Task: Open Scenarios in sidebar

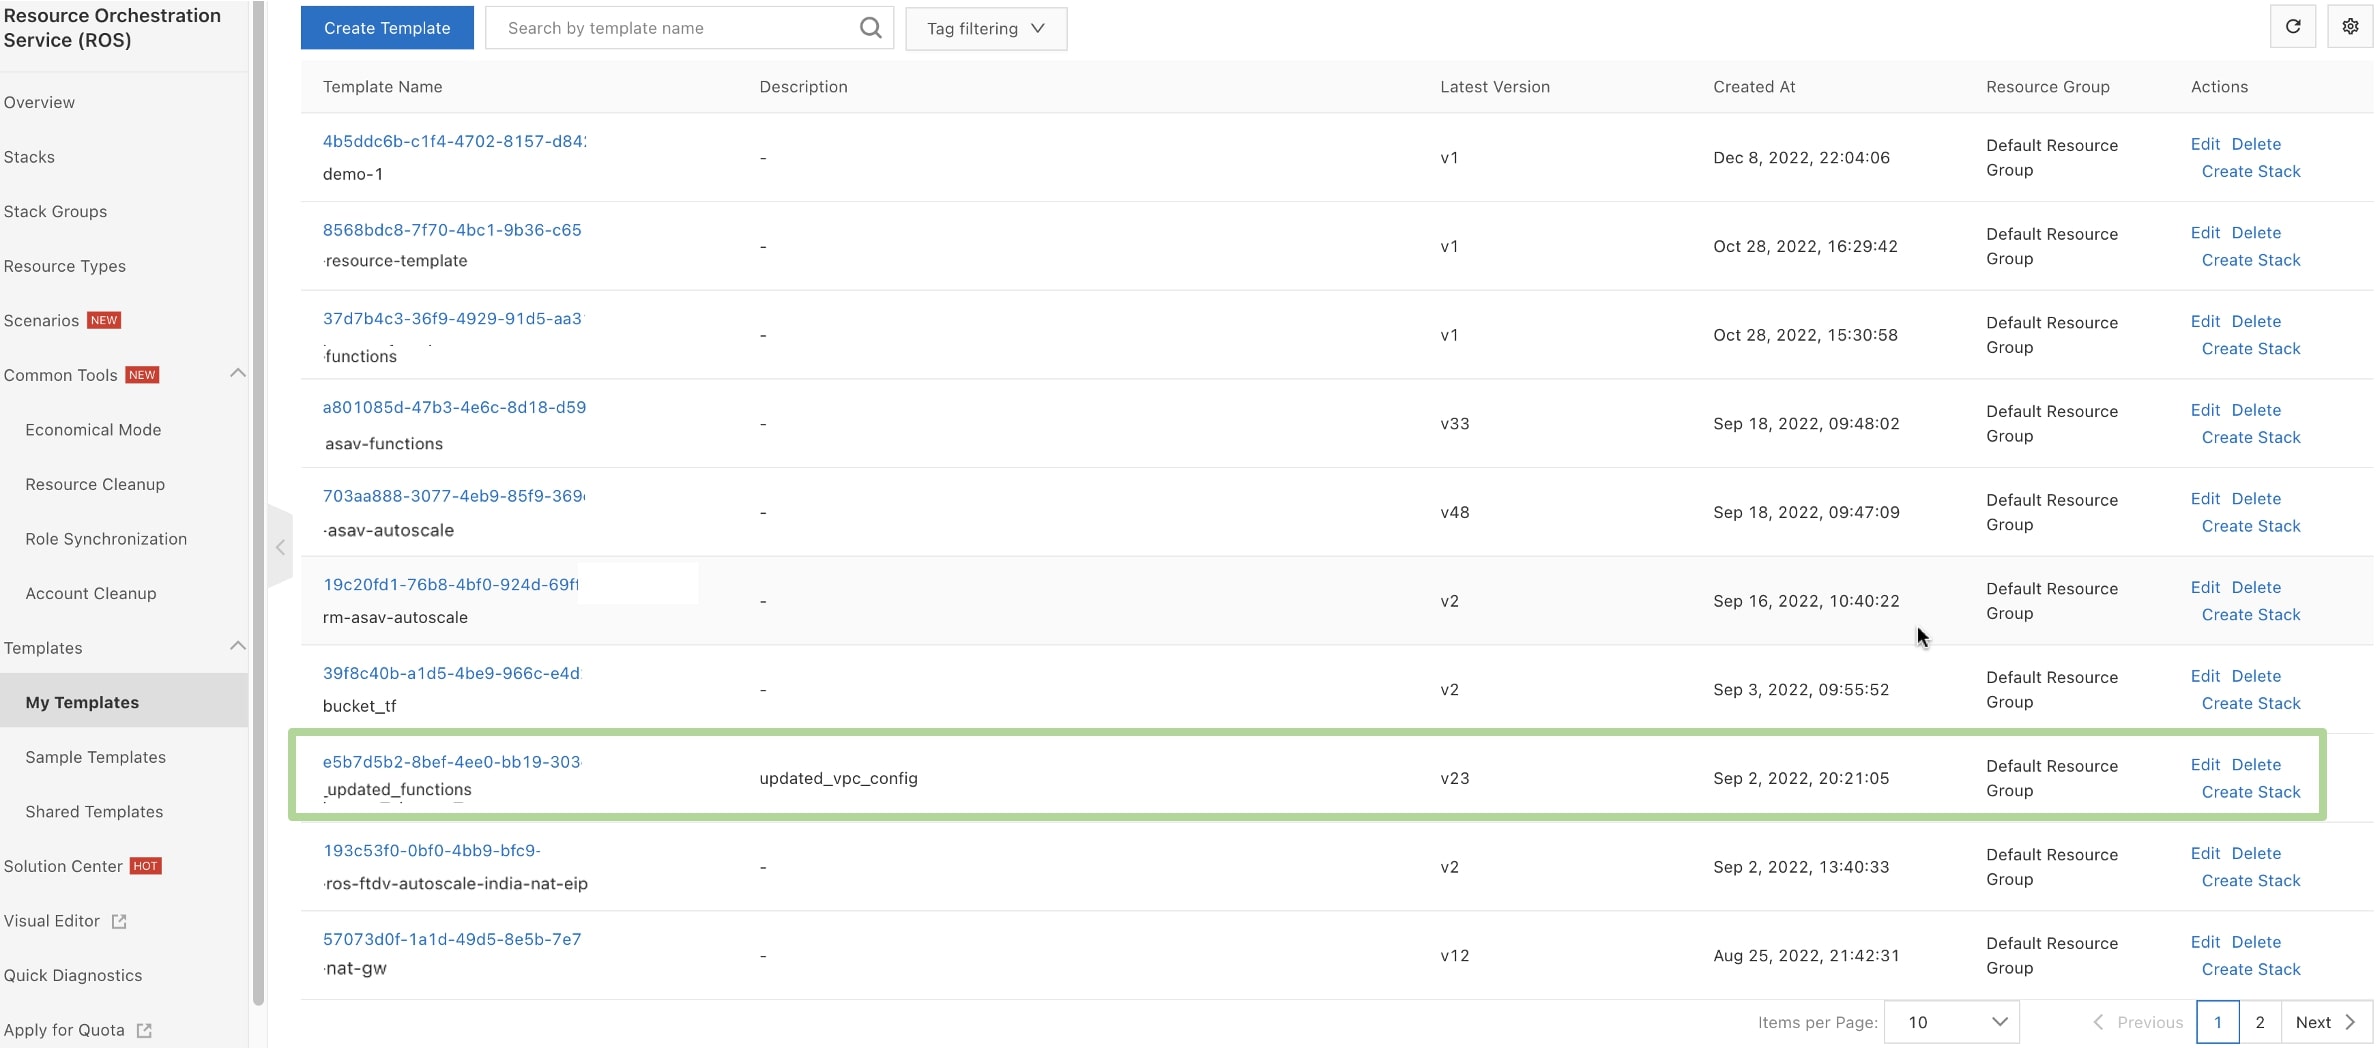Action: [x=41, y=320]
